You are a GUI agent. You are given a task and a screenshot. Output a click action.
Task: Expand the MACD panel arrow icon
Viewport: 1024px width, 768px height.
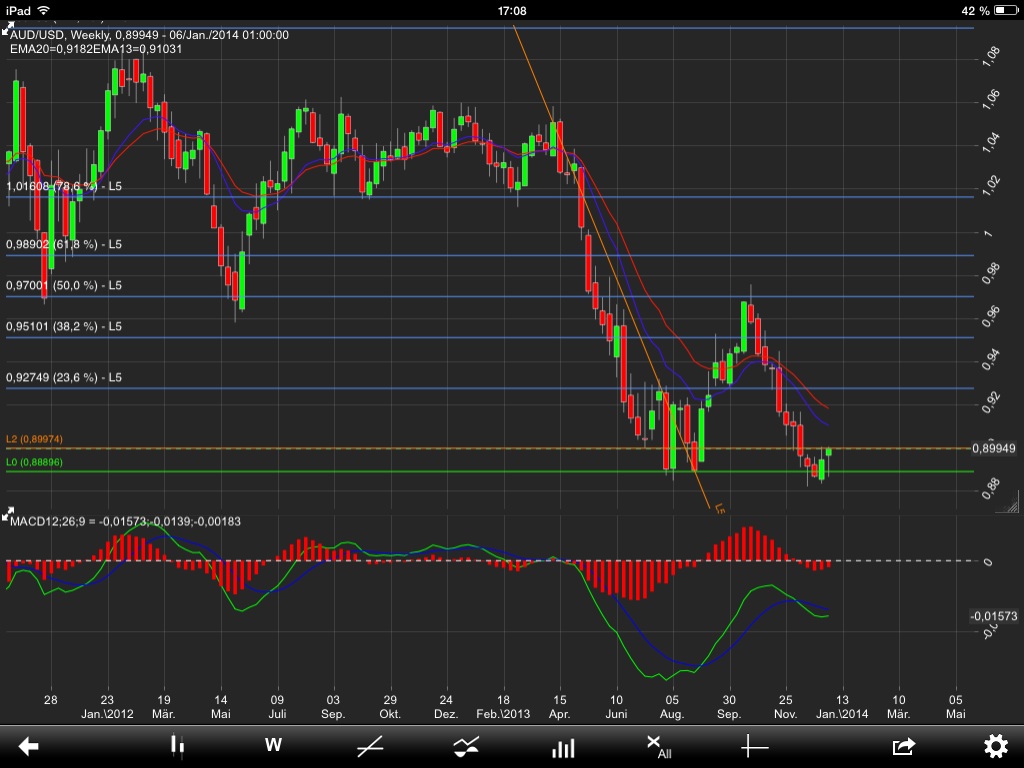(7, 515)
